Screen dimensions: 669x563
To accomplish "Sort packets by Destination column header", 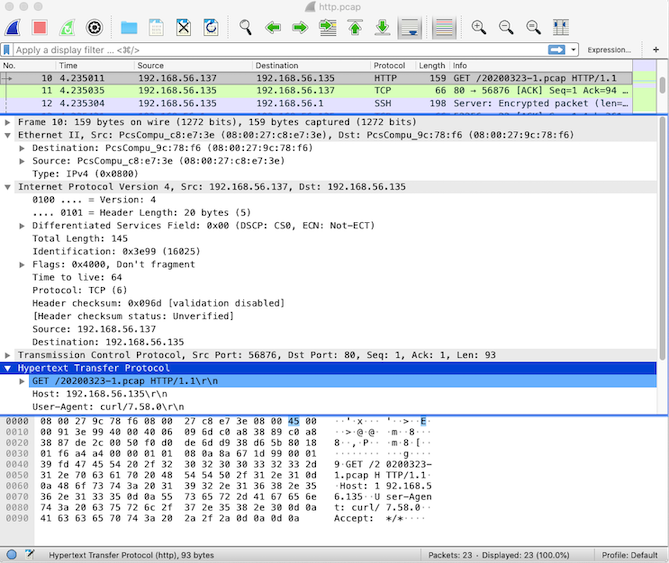I will click(311, 65).
